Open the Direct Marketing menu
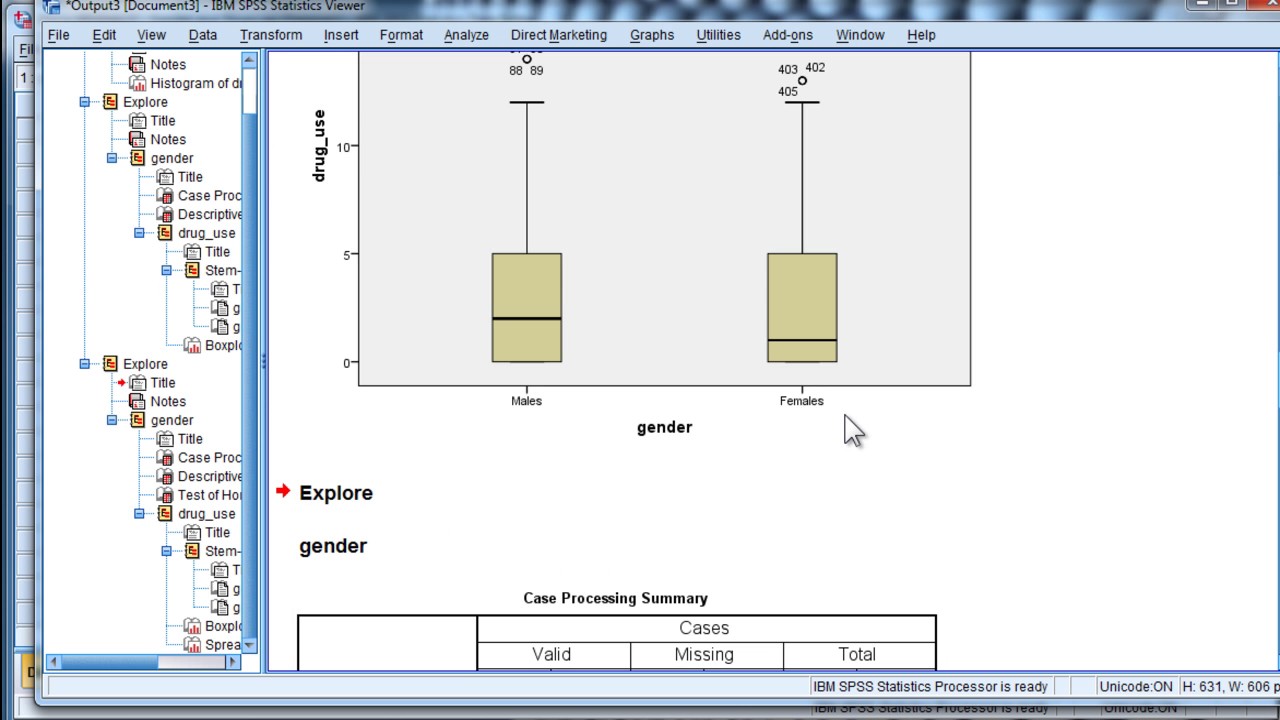Screen dimensions: 1280x720 [x=558, y=35]
